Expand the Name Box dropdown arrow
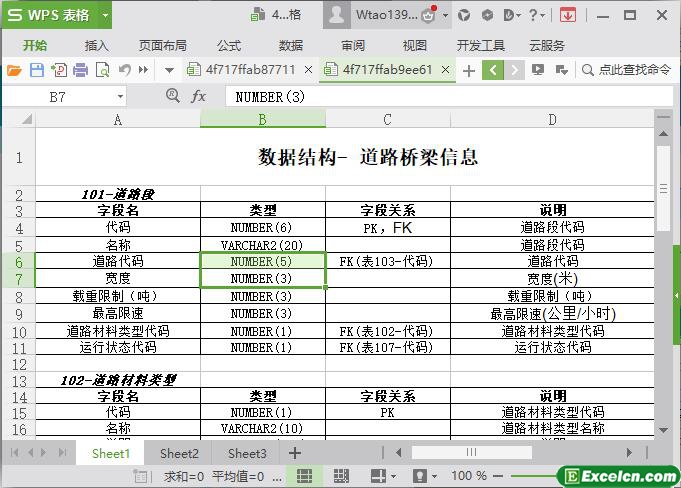The width and height of the screenshot is (681, 488). tap(121, 97)
